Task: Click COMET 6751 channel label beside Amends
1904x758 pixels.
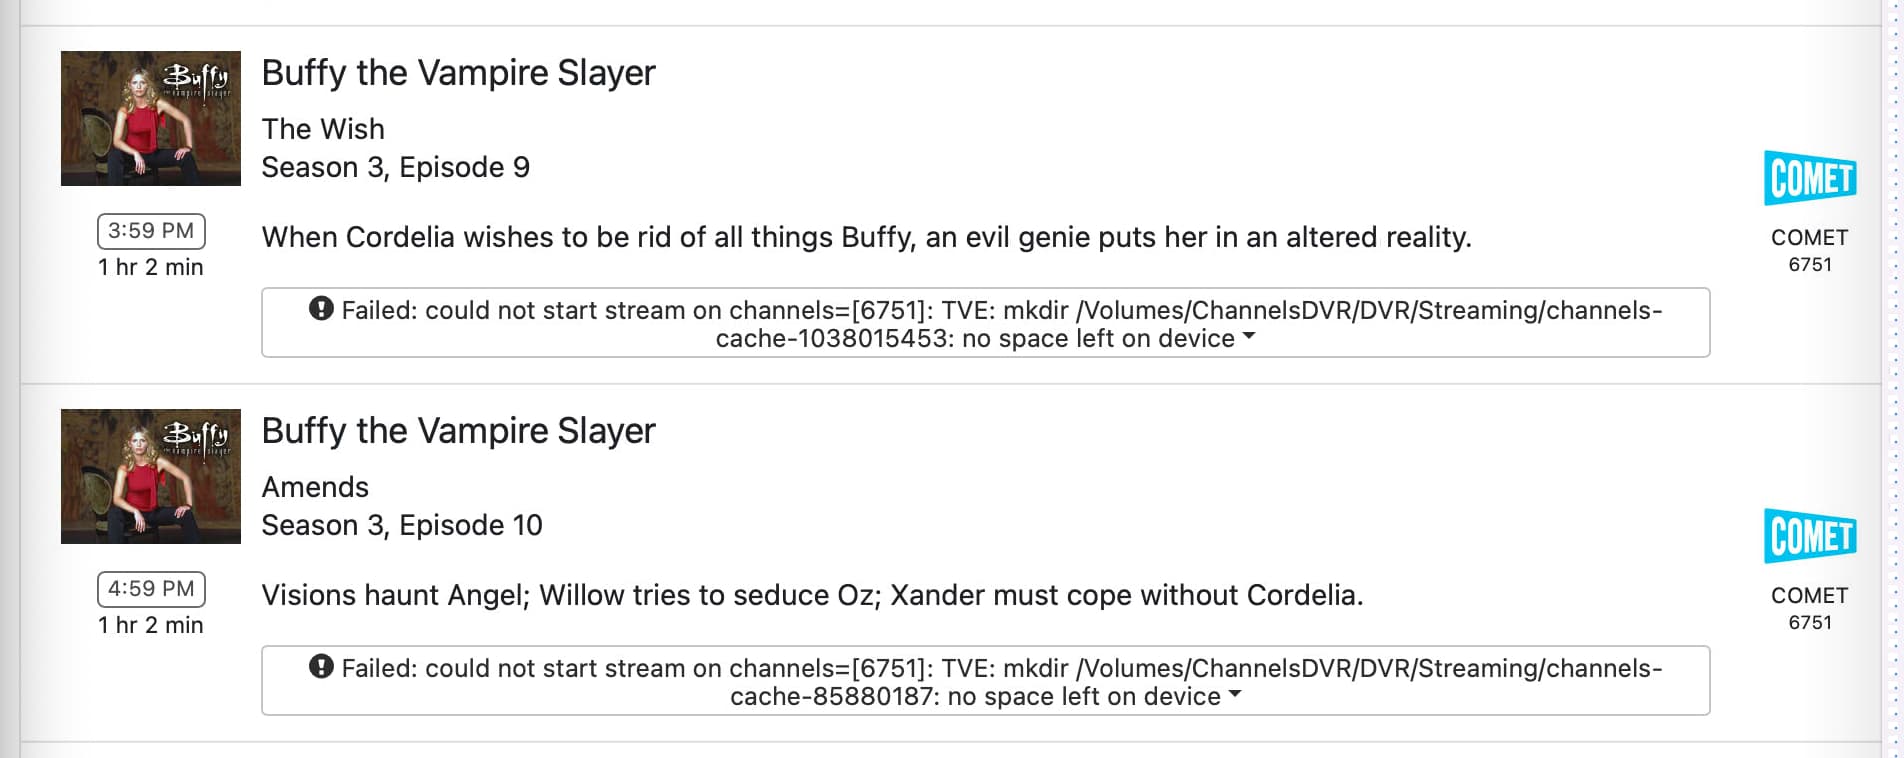Action: tap(1809, 607)
